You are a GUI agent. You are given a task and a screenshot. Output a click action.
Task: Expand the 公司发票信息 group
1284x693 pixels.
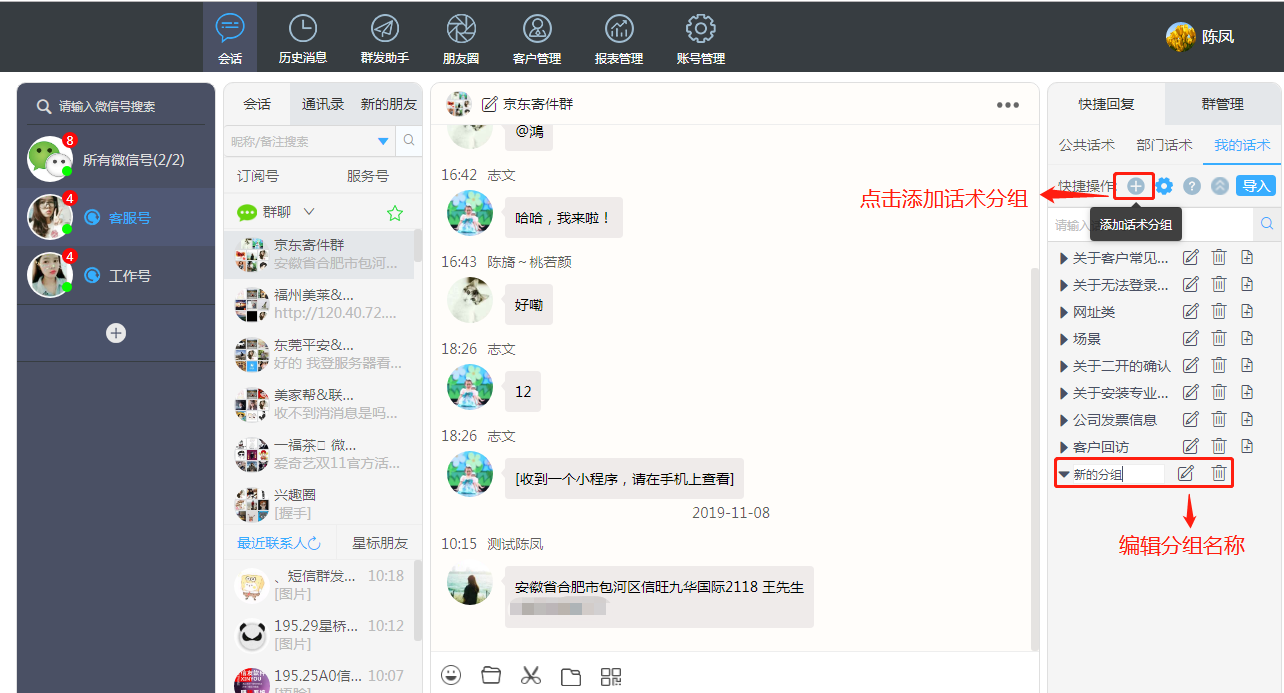[1064, 420]
